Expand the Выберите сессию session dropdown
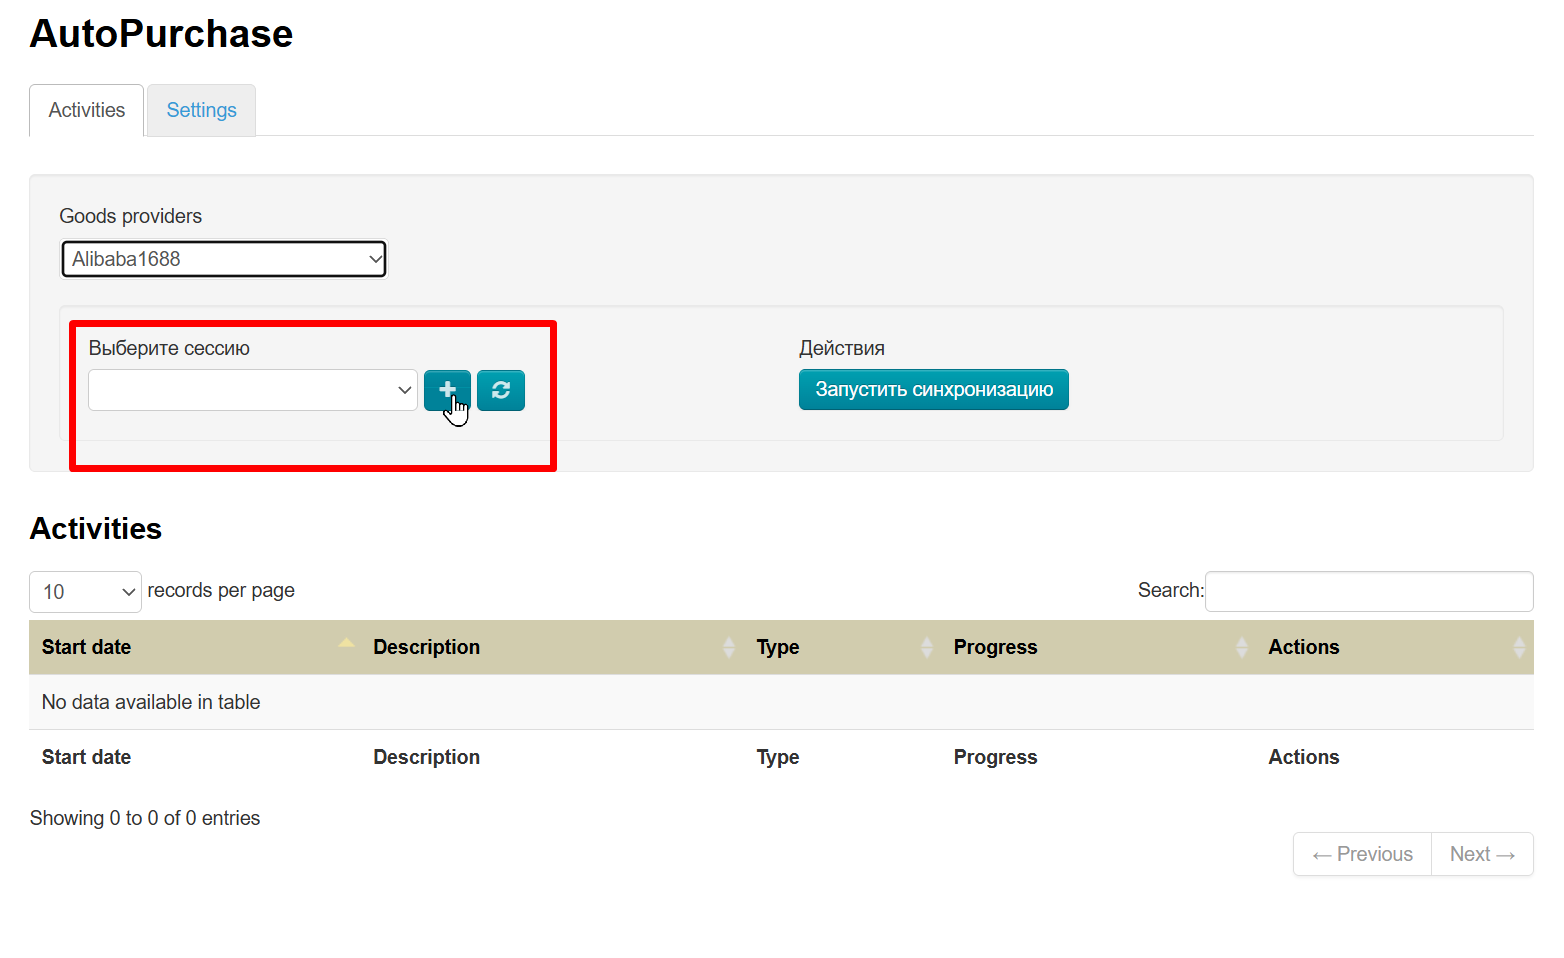The width and height of the screenshot is (1564, 958). [x=253, y=390]
